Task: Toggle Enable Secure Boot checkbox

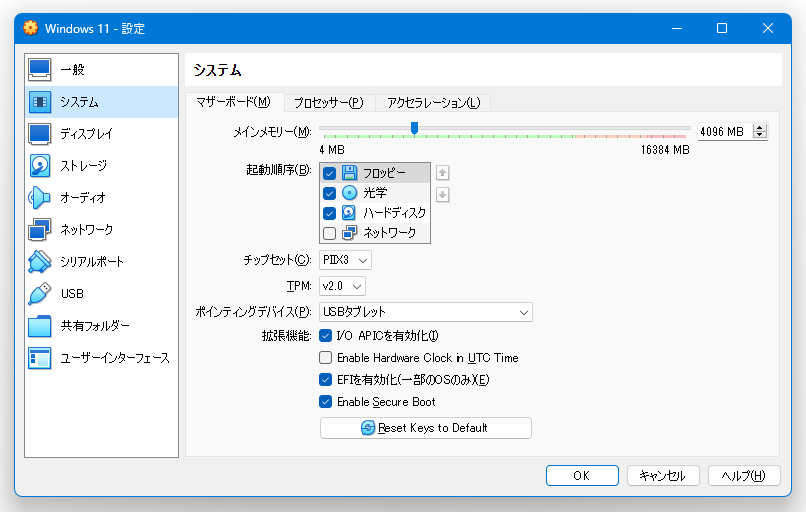Action: (325, 401)
